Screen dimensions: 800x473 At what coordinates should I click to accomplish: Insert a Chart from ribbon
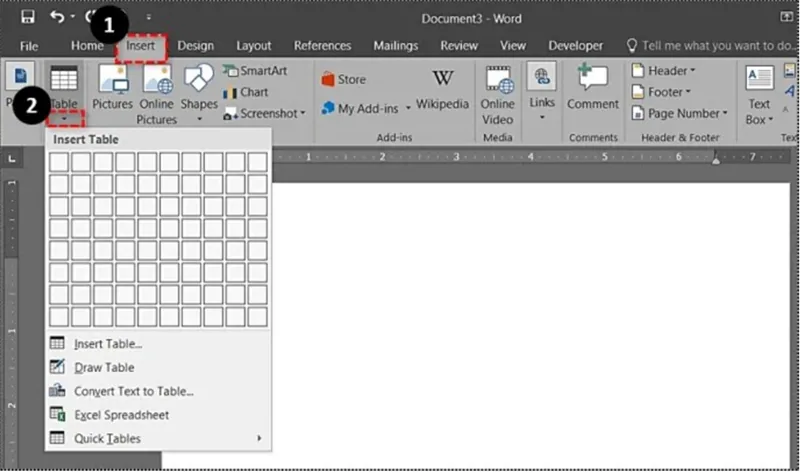(245, 92)
